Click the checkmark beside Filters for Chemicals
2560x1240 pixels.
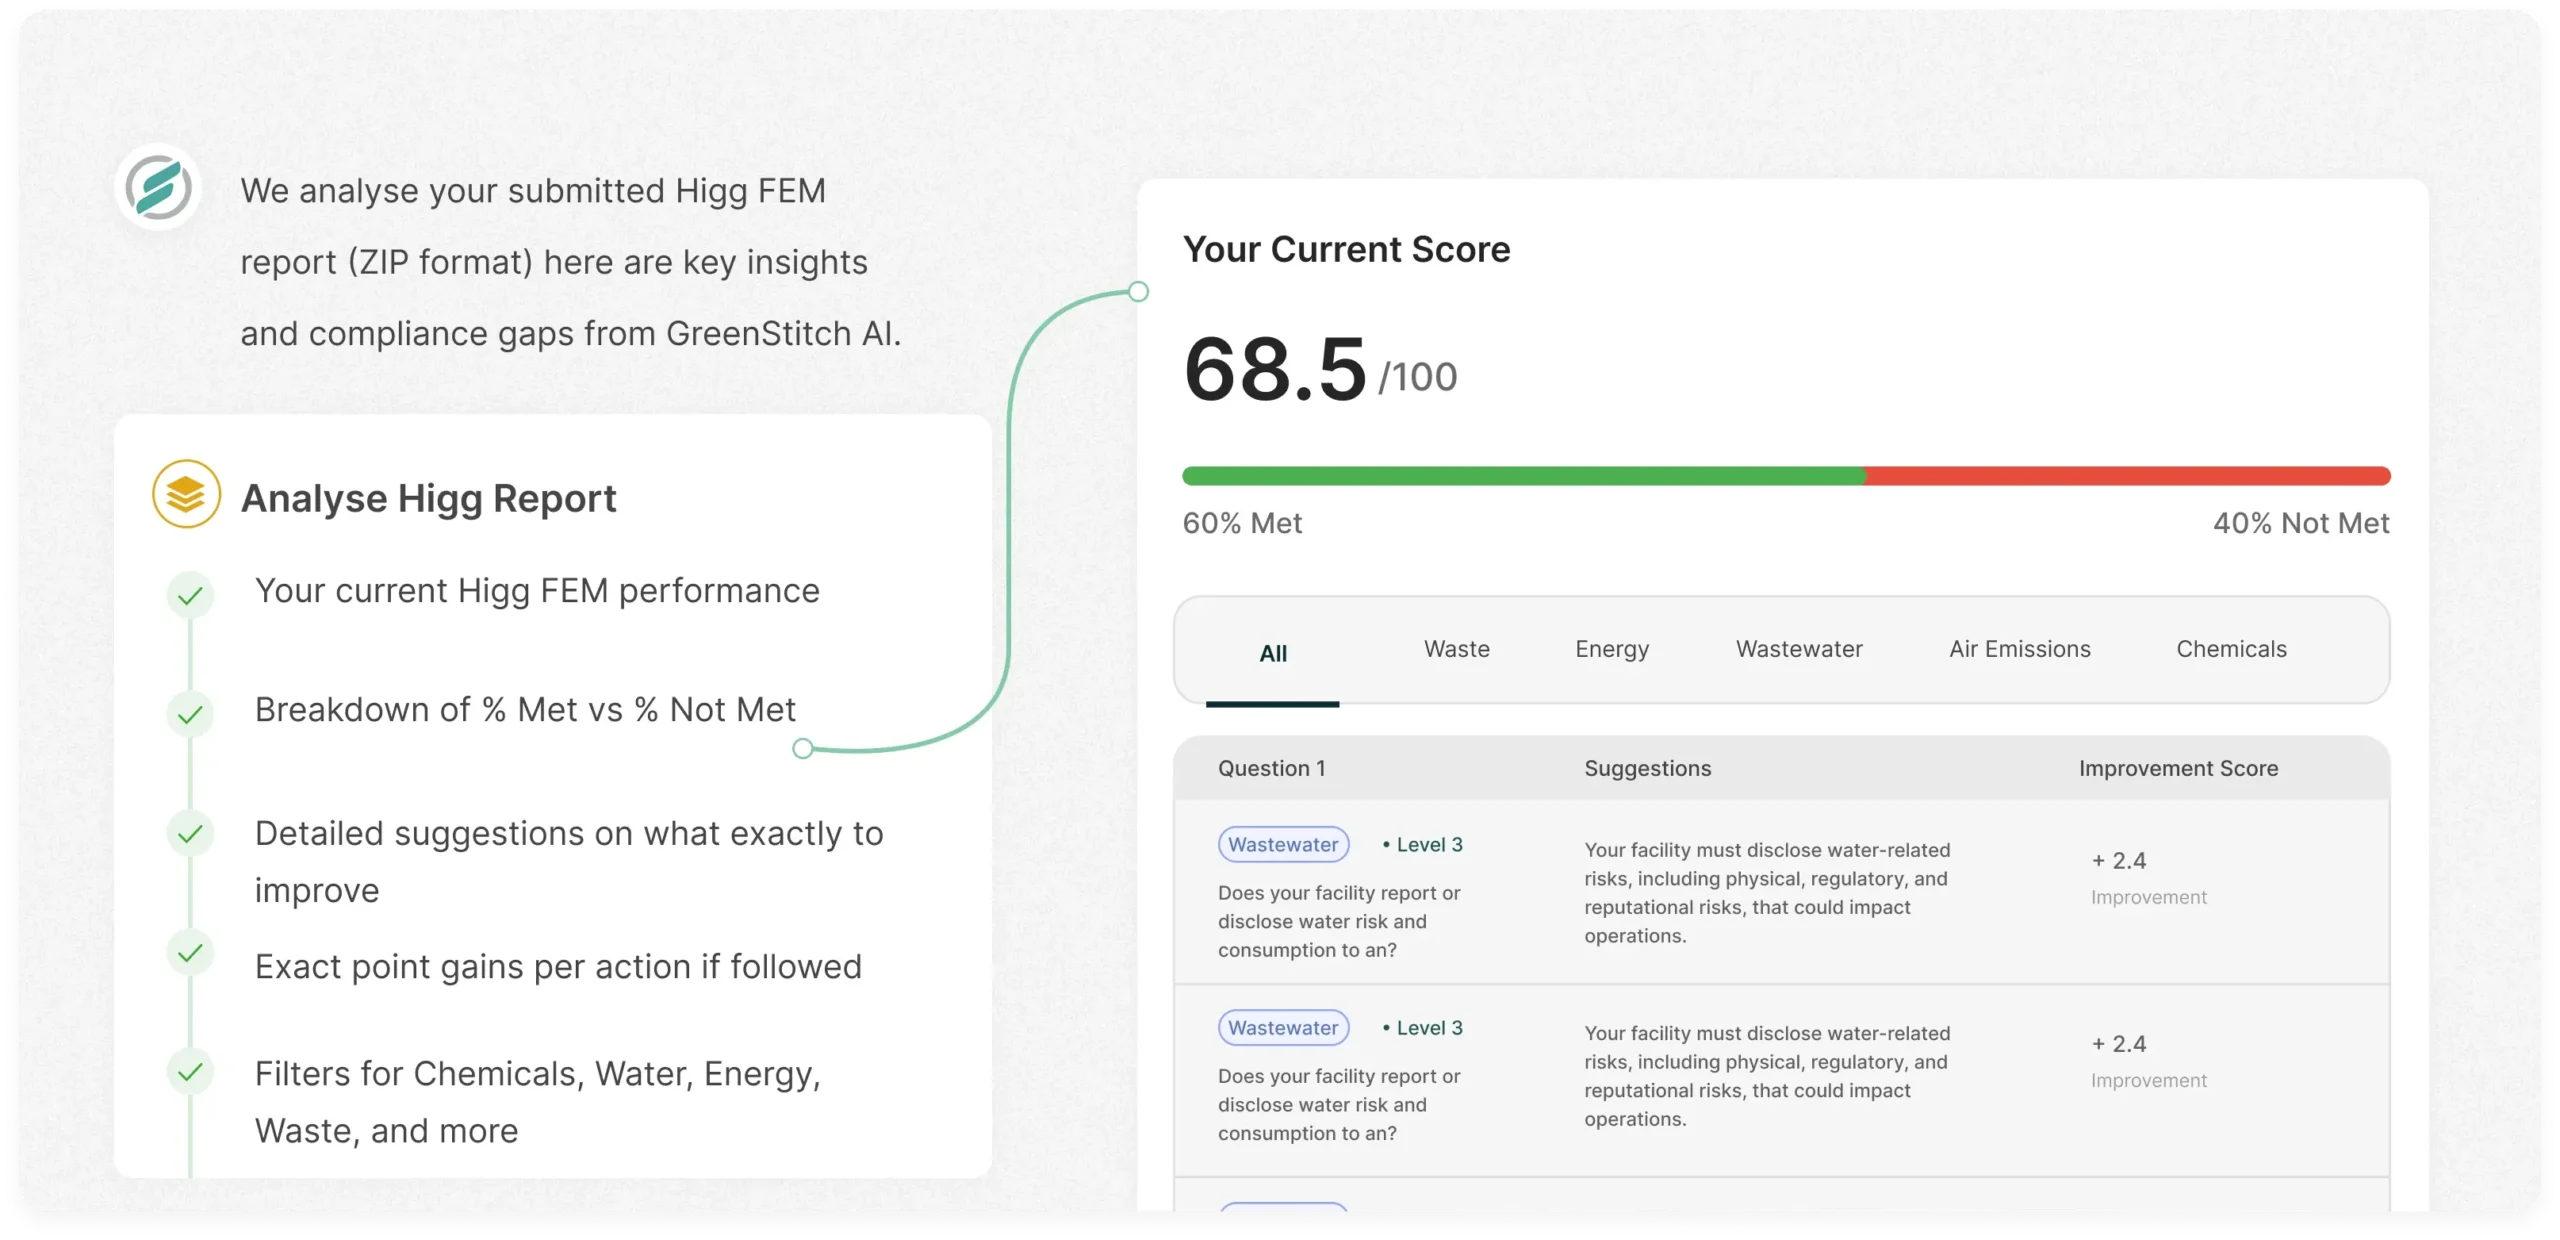190,1071
